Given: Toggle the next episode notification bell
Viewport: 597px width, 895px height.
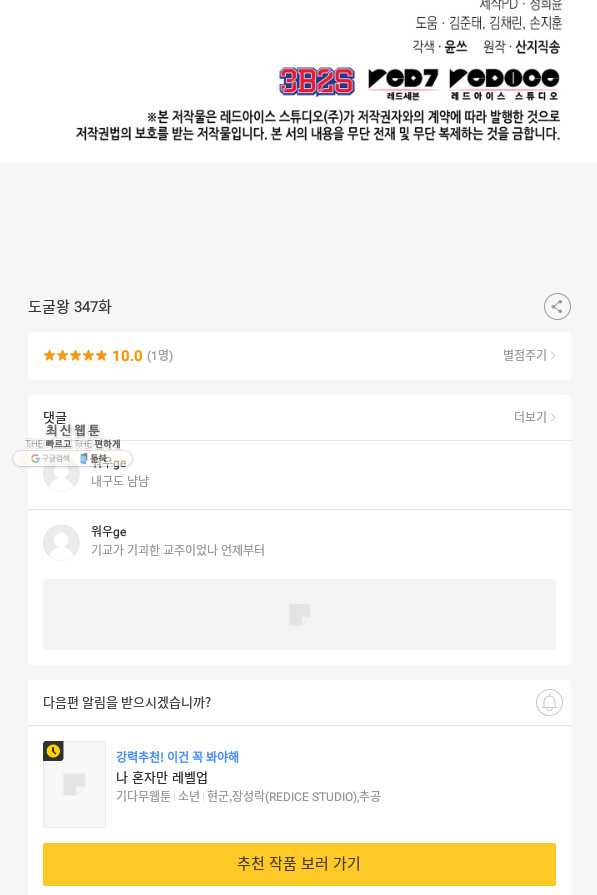Looking at the screenshot, I should pyautogui.click(x=549, y=702).
